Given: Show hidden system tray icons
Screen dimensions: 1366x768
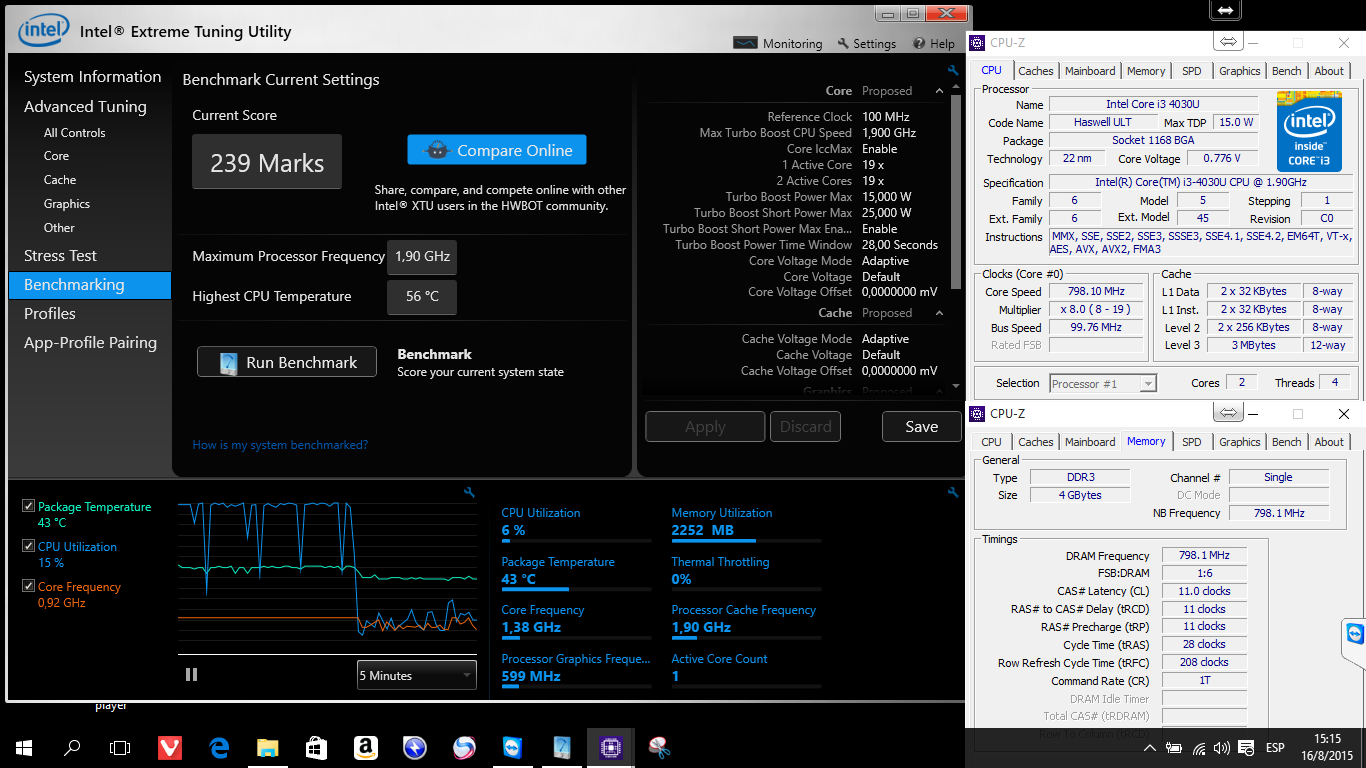Looking at the screenshot, I should pos(1150,748).
